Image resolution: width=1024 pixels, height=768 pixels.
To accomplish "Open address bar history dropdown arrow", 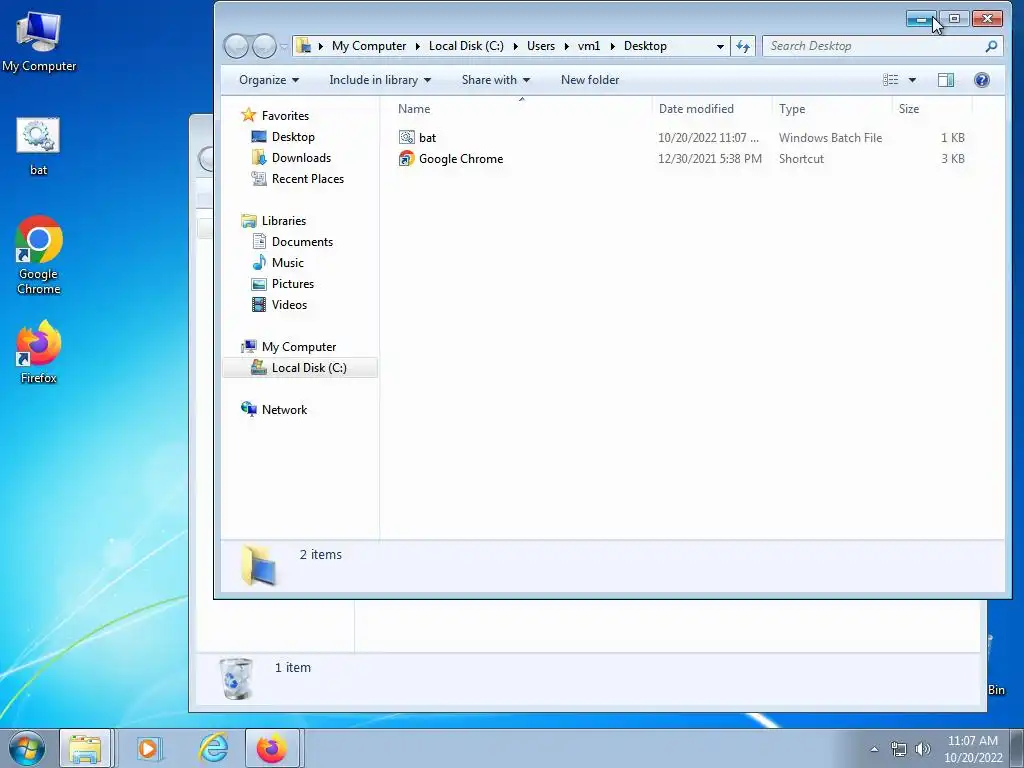I will (720, 46).
